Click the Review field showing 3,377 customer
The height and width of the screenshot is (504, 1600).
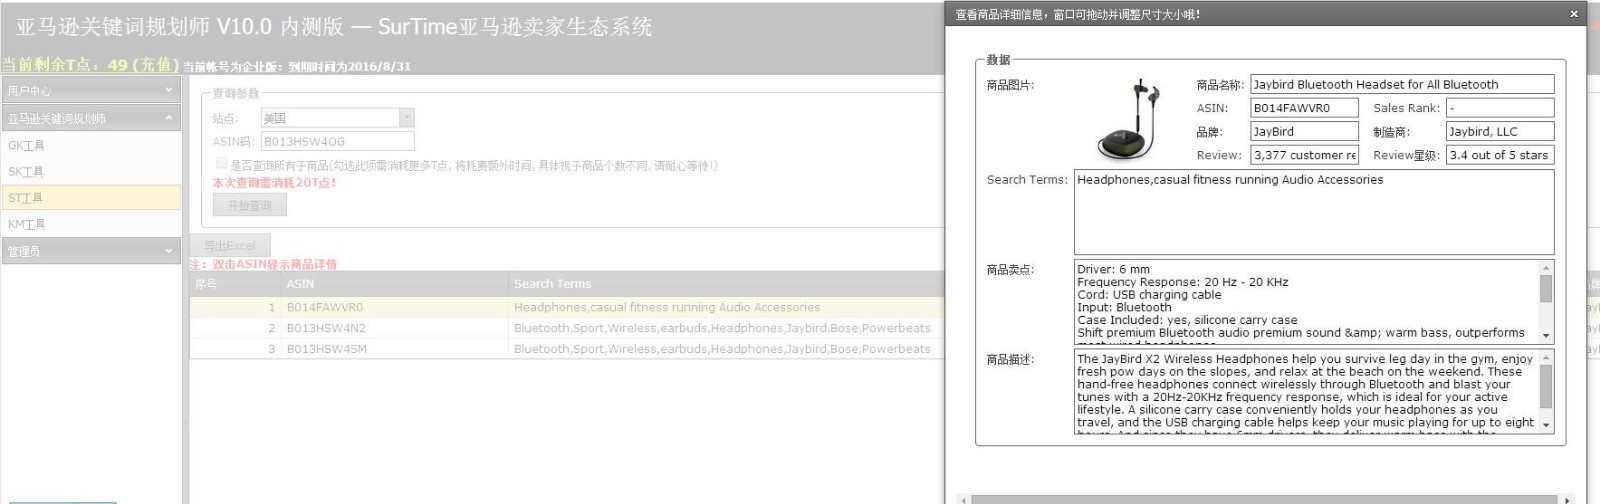tap(1303, 155)
